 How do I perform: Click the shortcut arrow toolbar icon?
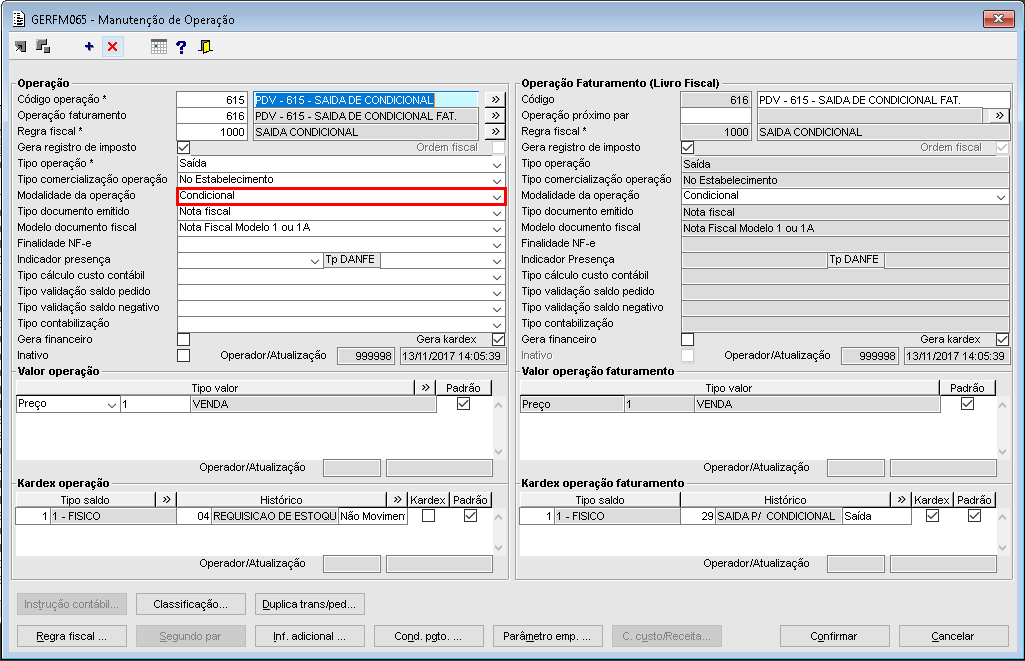[21, 46]
